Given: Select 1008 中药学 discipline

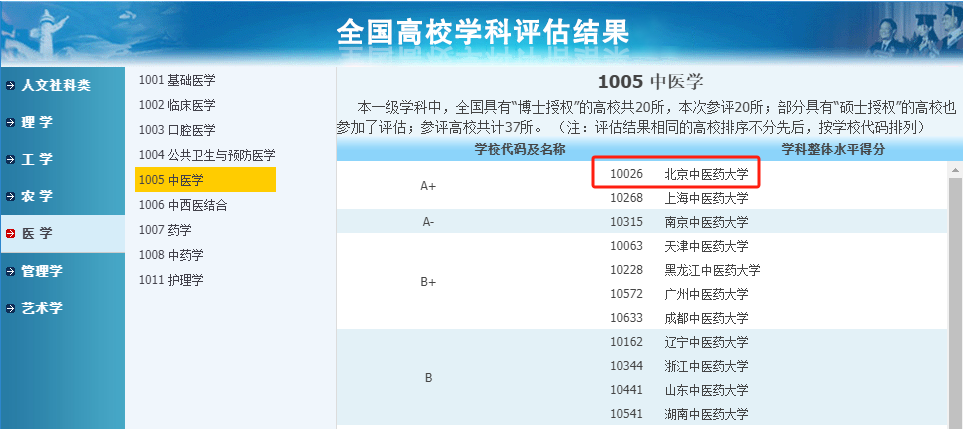Looking at the screenshot, I should [171, 255].
